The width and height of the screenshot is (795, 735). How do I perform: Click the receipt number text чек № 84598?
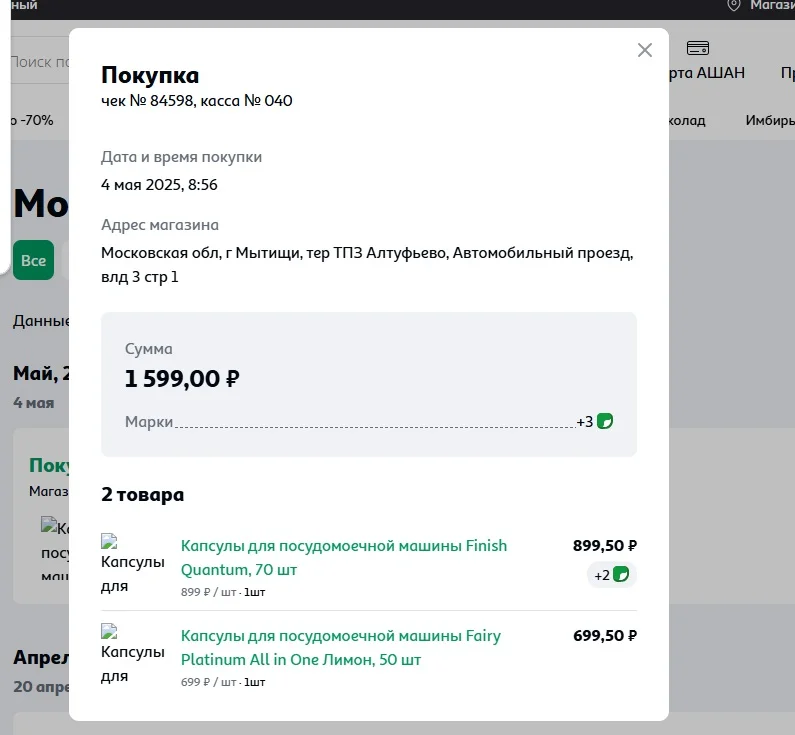coord(148,100)
